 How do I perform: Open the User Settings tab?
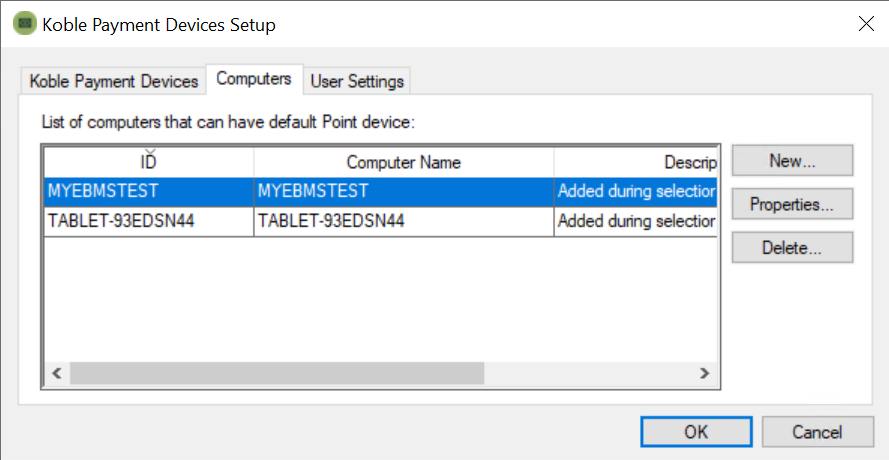[357, 81]
